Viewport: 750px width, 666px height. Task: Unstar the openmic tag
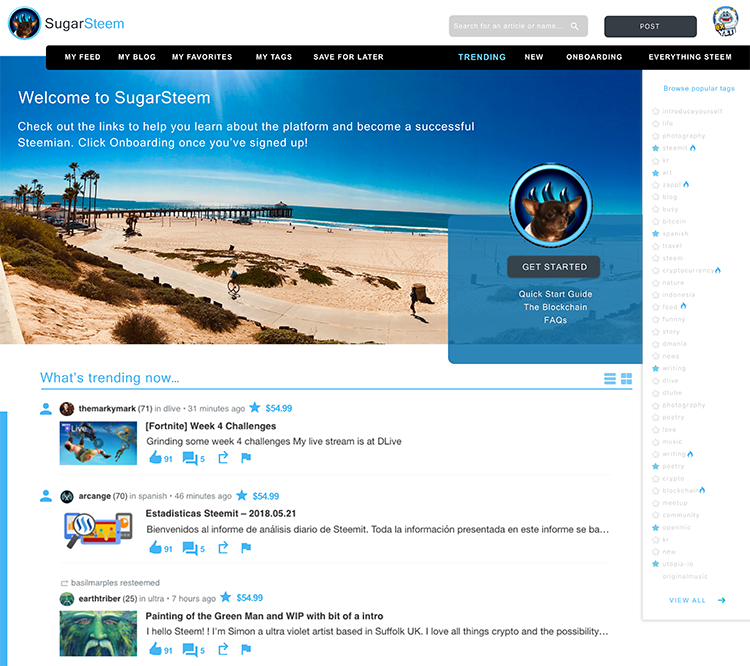656,528
